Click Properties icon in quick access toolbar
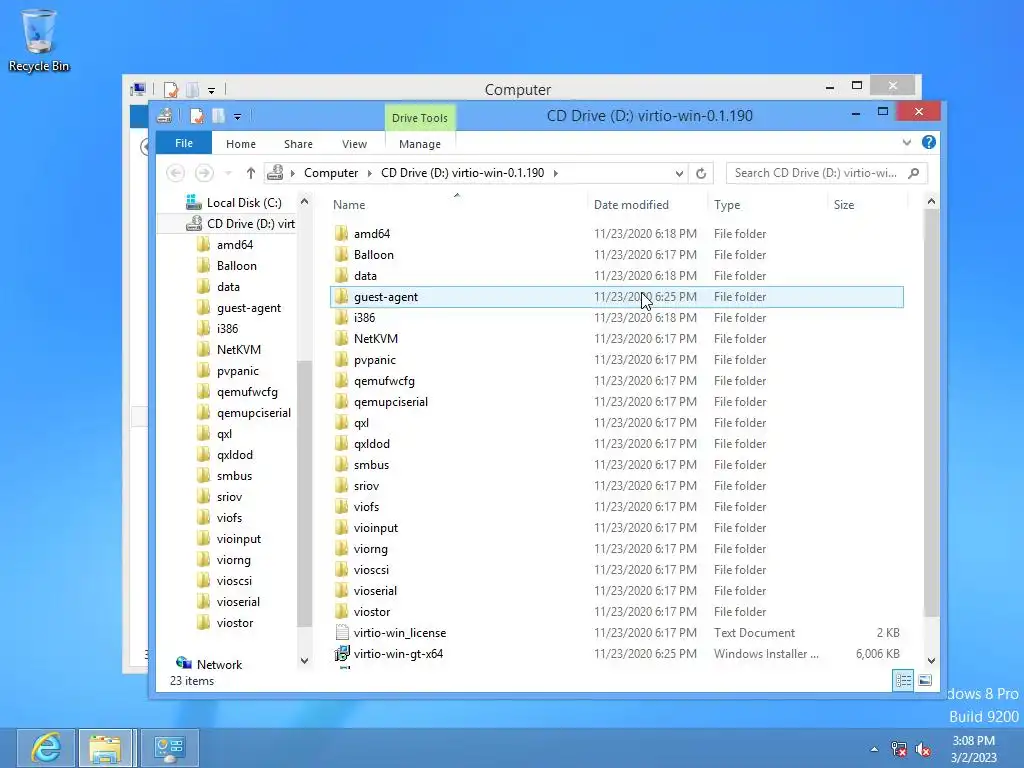Screen dimensions: 1024x768 click(197, 116)
